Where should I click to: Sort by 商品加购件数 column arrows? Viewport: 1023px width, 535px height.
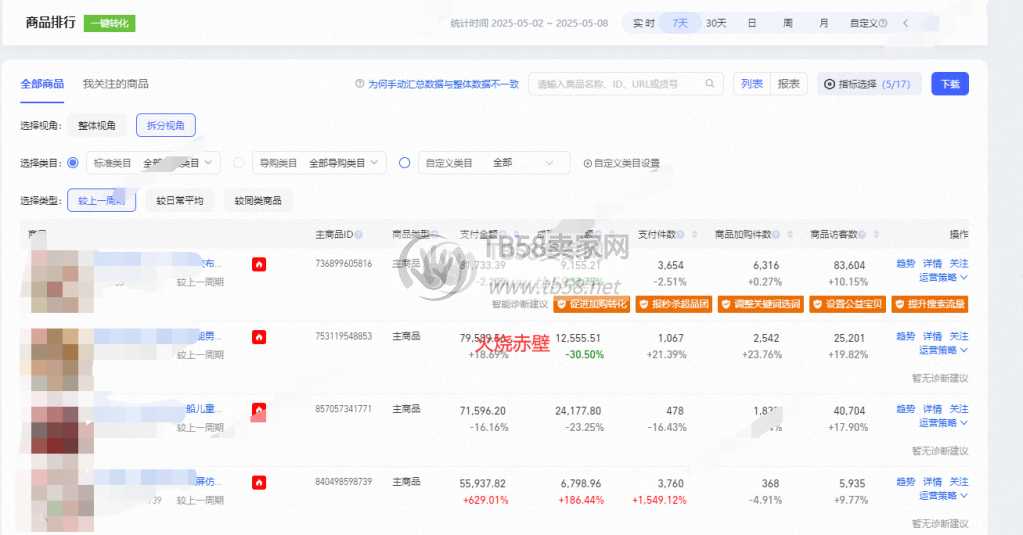(790, 234)
